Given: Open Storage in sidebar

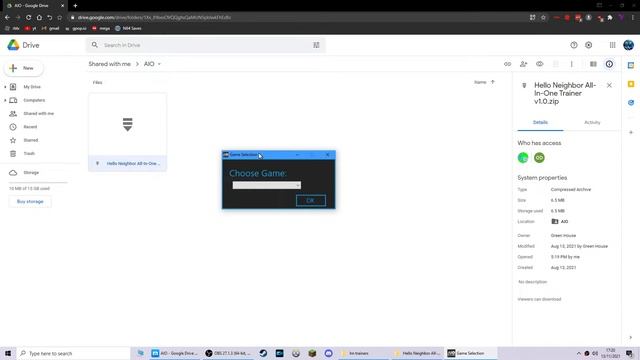Looking at the screenshot, I should 31,173.
